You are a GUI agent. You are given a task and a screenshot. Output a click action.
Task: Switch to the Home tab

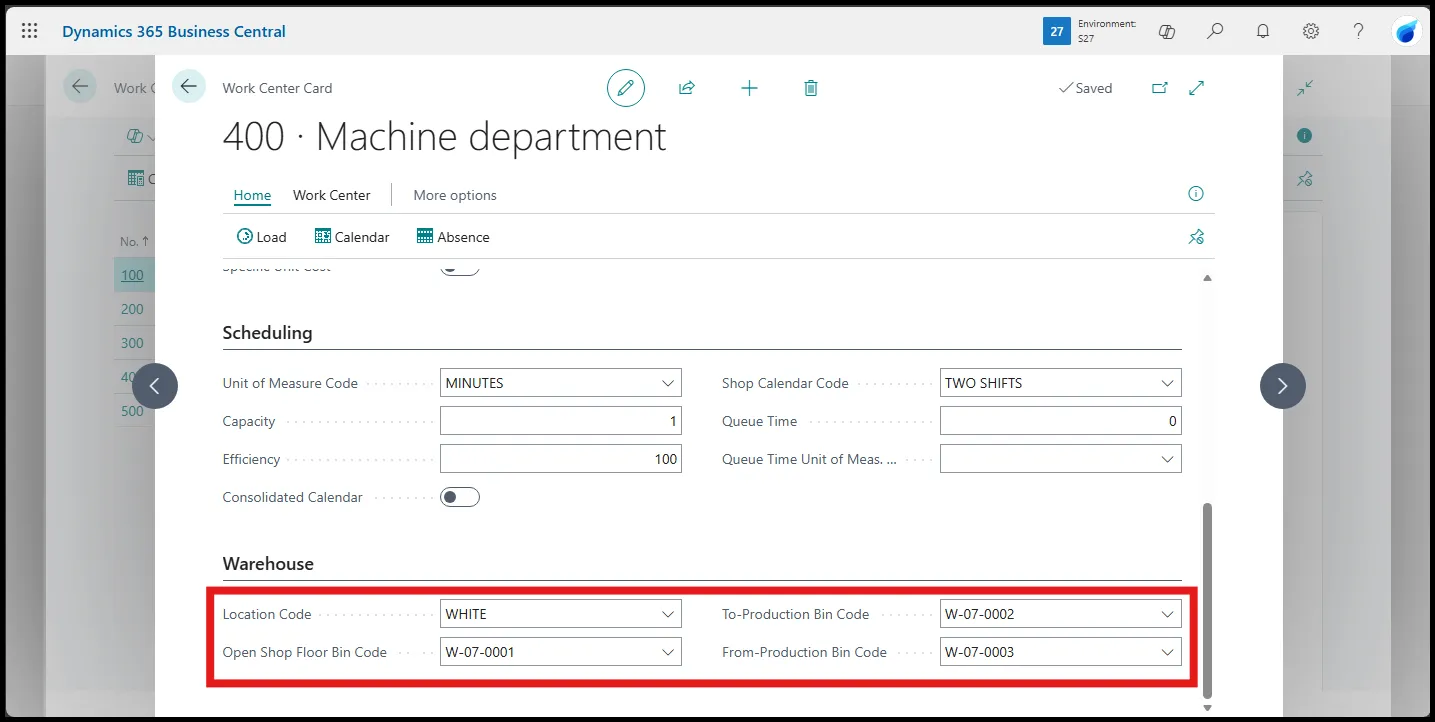coord(252,195)
